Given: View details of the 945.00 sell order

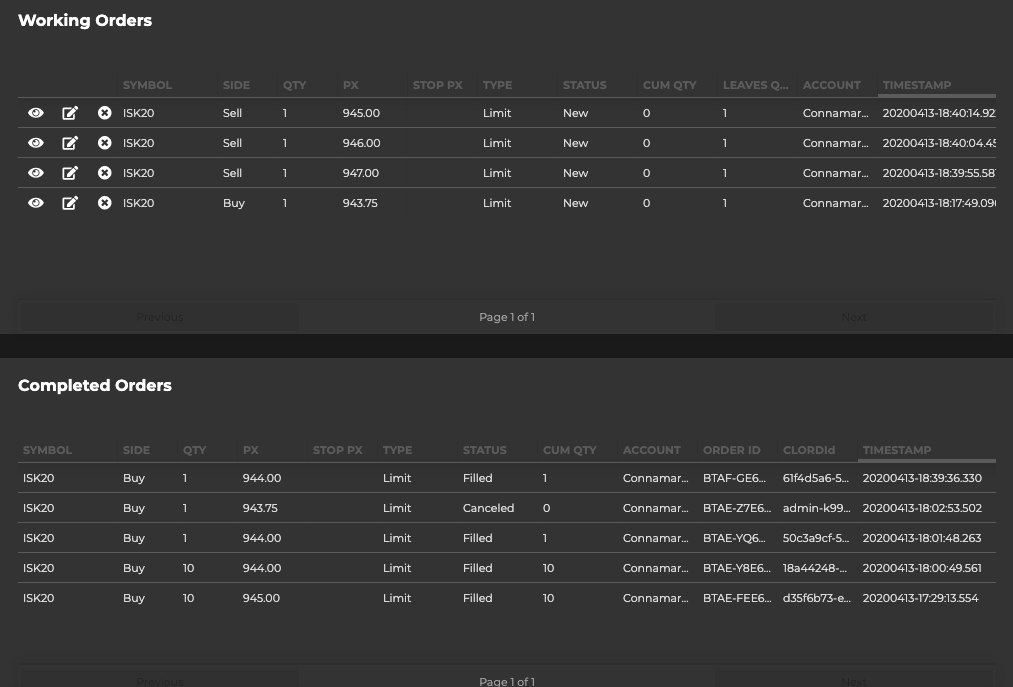Looking at the screenshot, I should 36,113.
